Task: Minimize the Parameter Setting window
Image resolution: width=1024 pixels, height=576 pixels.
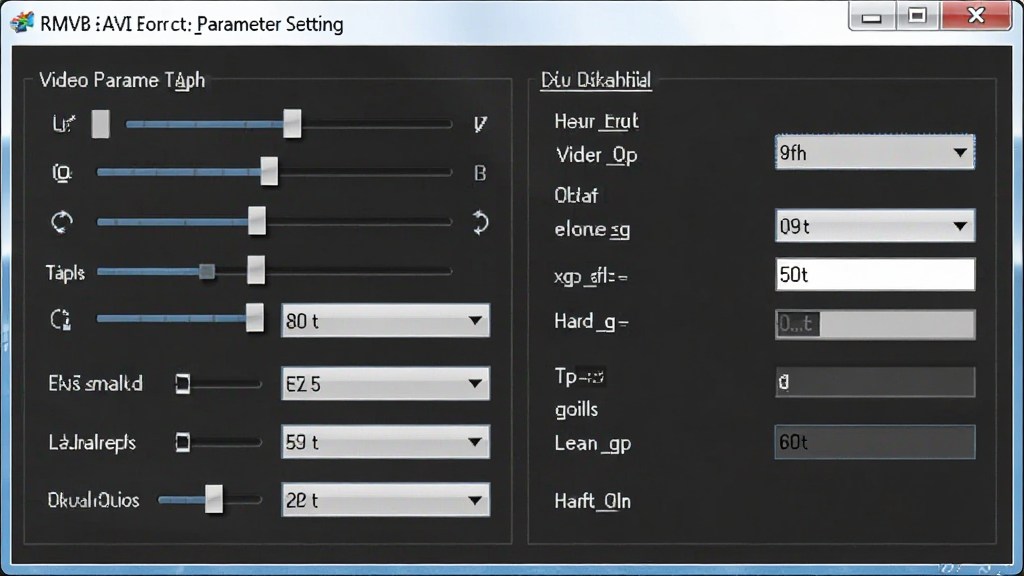Action: (x=872, y=16)
